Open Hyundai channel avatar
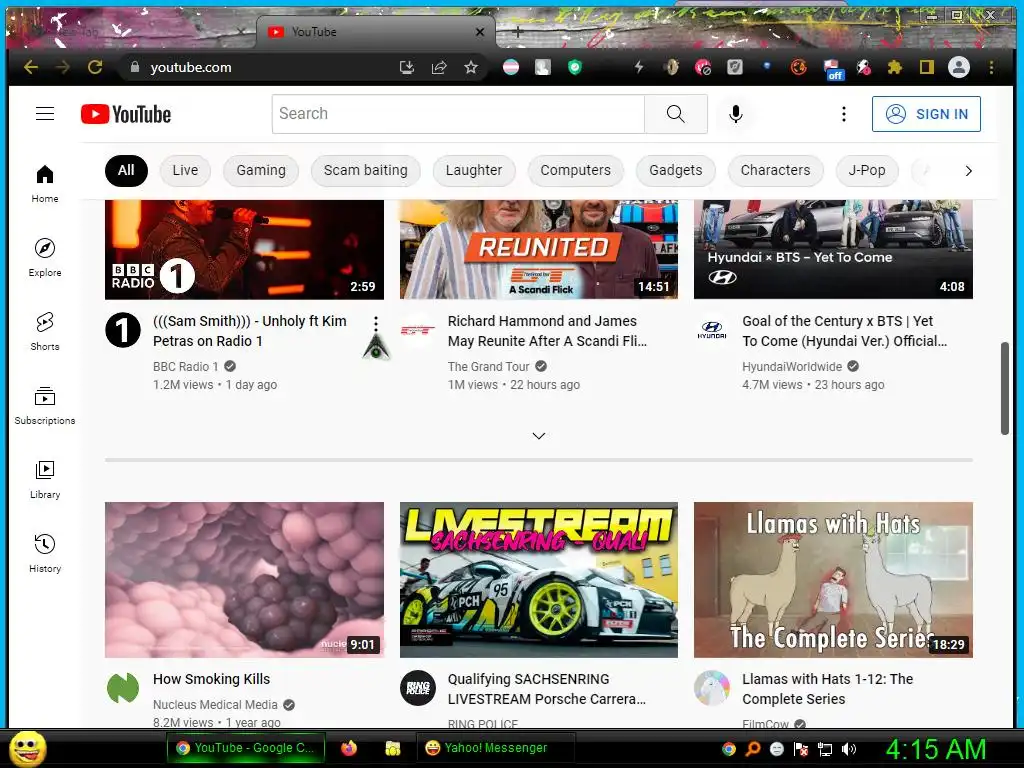1024x768 pixels. 712,330
